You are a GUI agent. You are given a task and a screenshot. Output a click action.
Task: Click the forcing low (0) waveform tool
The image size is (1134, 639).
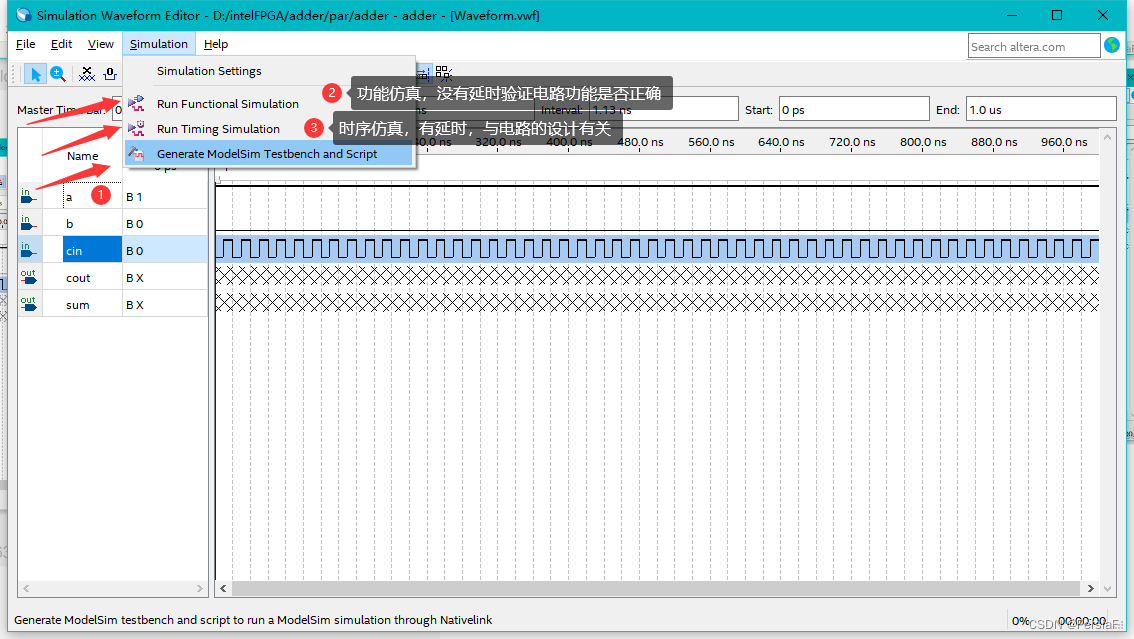coord(110,74)
